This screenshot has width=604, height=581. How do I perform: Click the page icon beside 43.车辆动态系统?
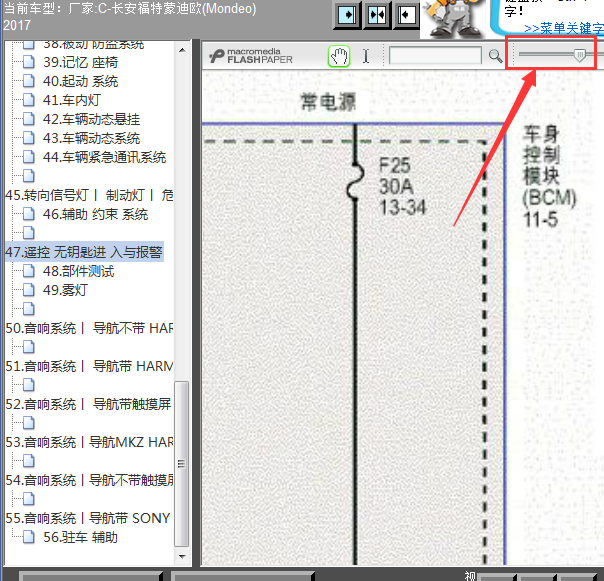click(29, 138)
